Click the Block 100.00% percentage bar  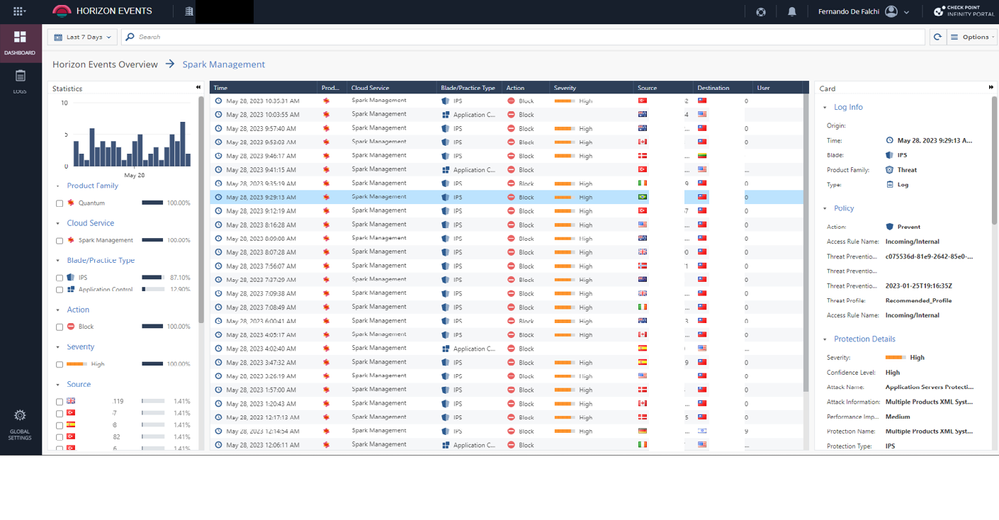click(x=153, y=327)
